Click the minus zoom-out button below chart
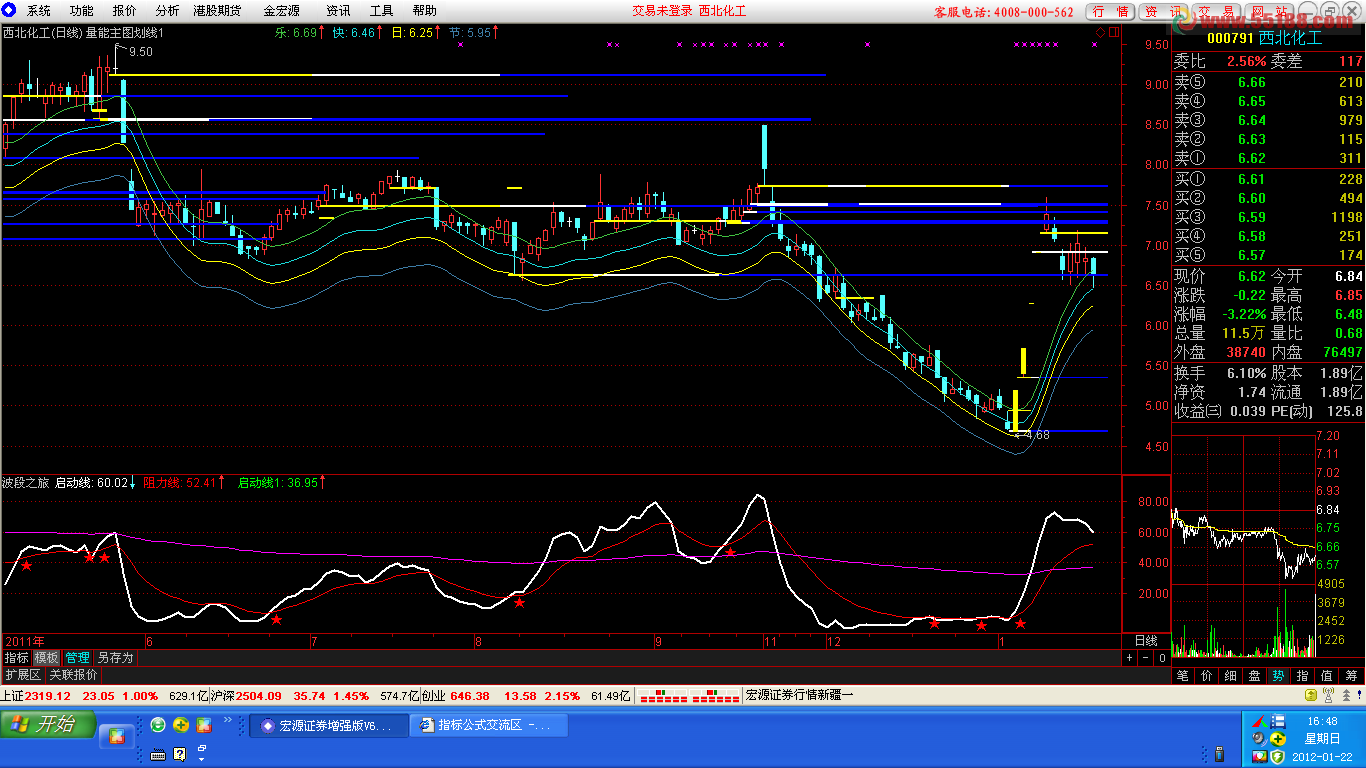The height and width of the screenshot is (768, 1366). tap(1145, 658)
